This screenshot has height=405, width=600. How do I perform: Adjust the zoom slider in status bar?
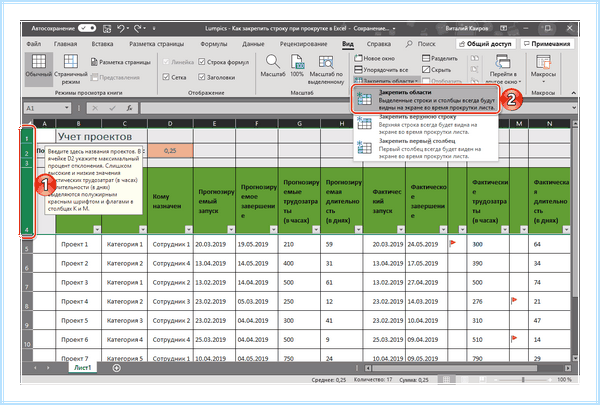(523, 380)
